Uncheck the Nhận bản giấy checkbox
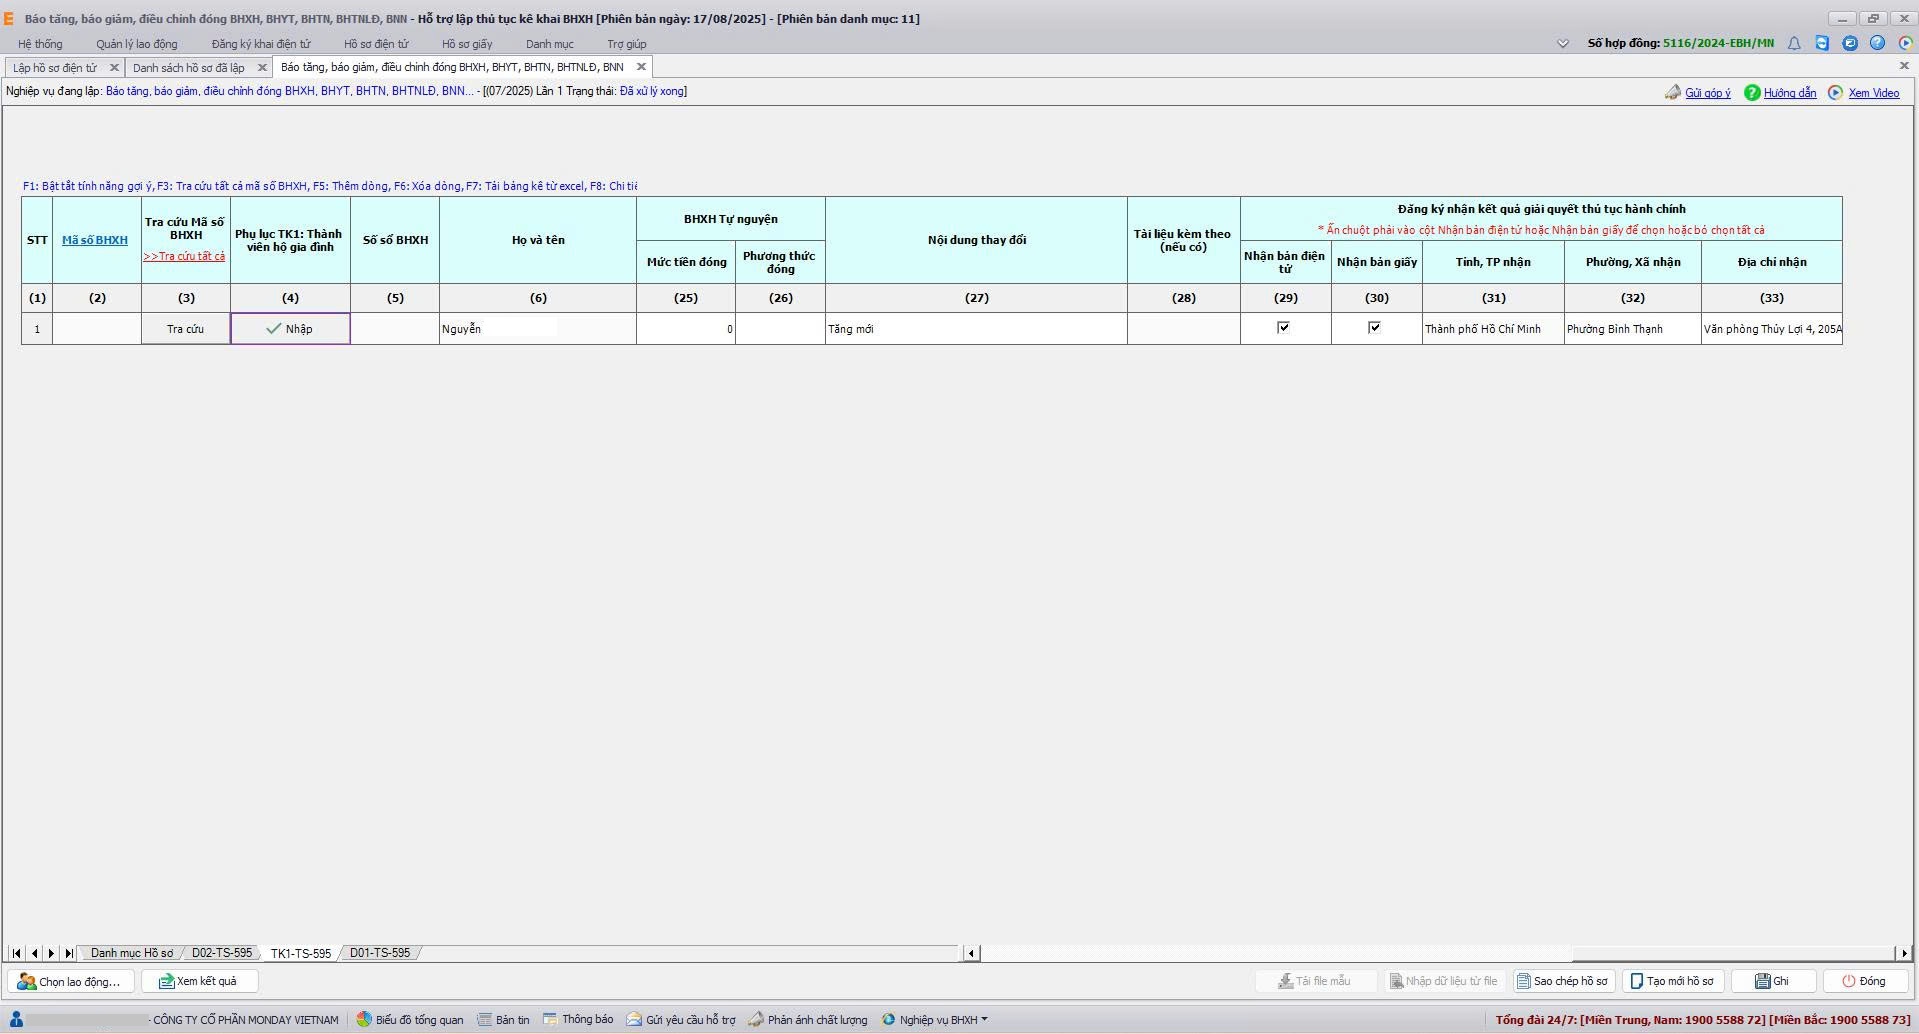 coord(1375,328)
